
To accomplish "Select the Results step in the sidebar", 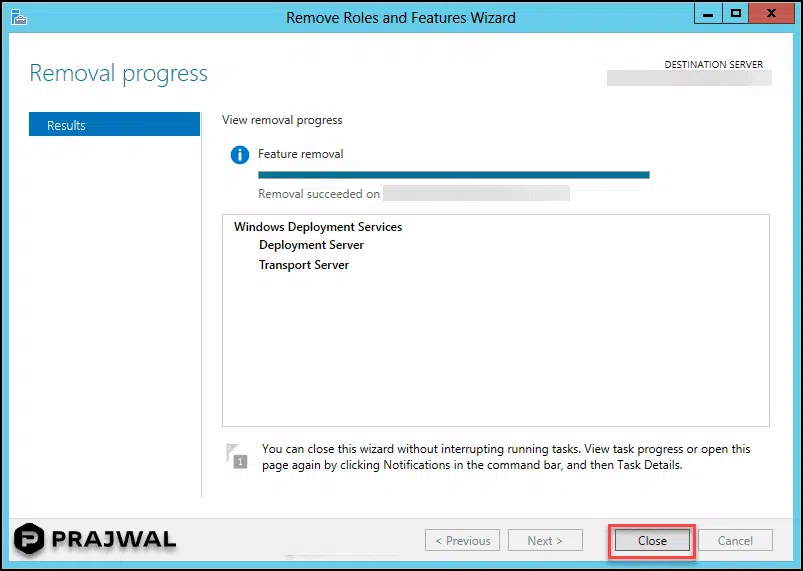I will click(x=114, y=125).
